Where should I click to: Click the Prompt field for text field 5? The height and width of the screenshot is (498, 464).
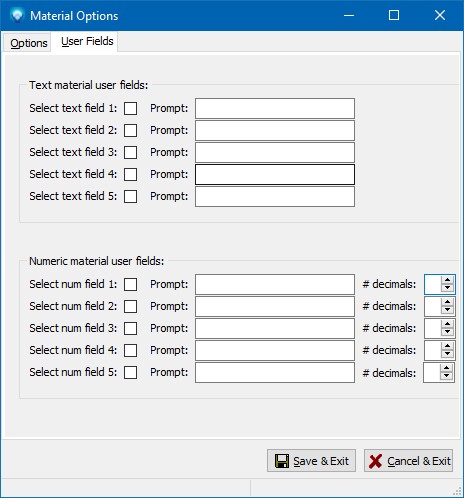coord(275,196)
